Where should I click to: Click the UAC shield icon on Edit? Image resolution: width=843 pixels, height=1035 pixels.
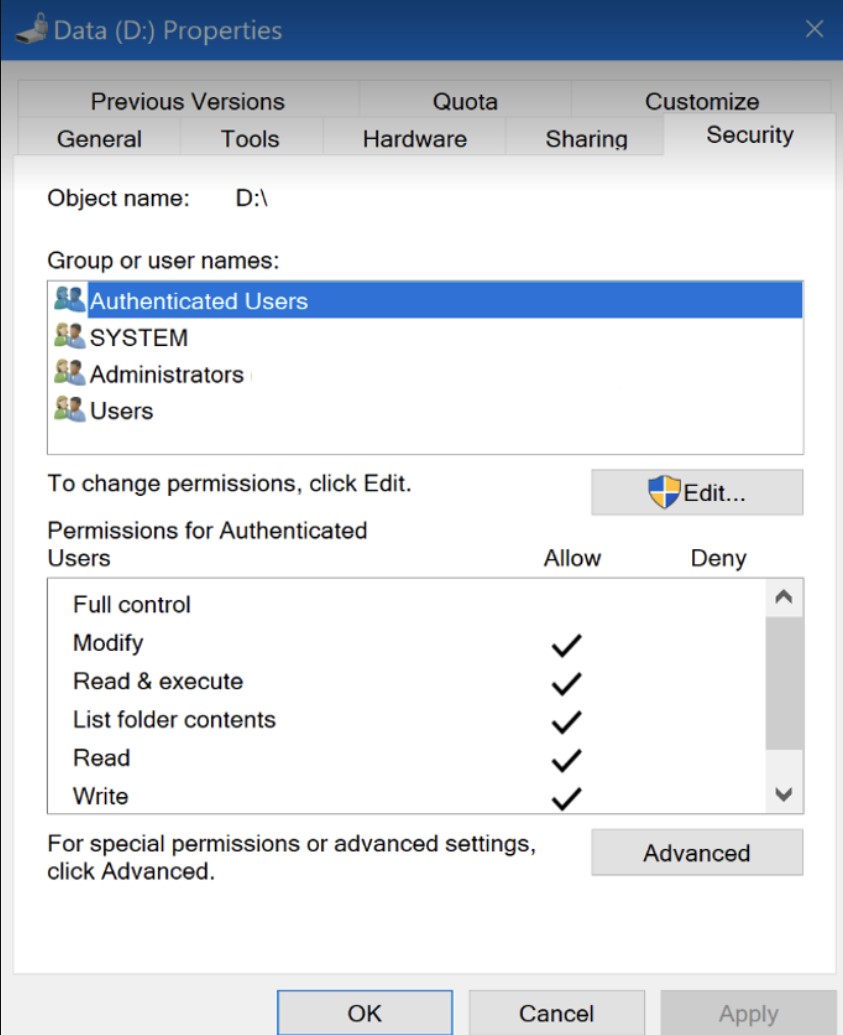(664, 492)
